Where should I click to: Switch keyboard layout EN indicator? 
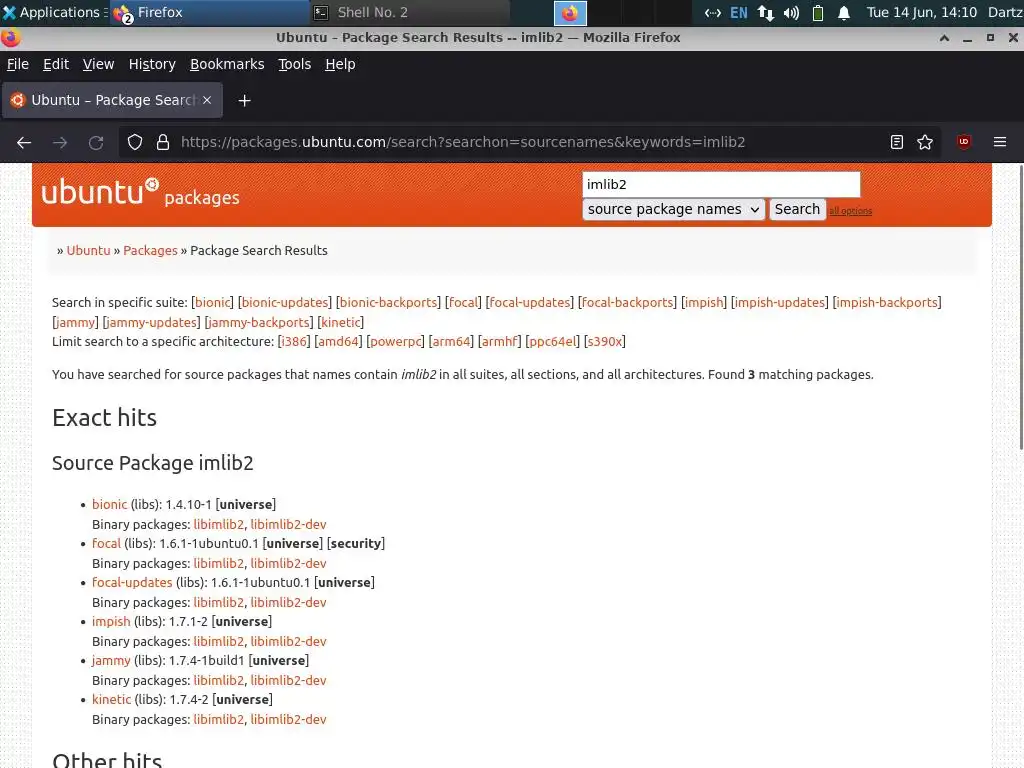point(739,13)
